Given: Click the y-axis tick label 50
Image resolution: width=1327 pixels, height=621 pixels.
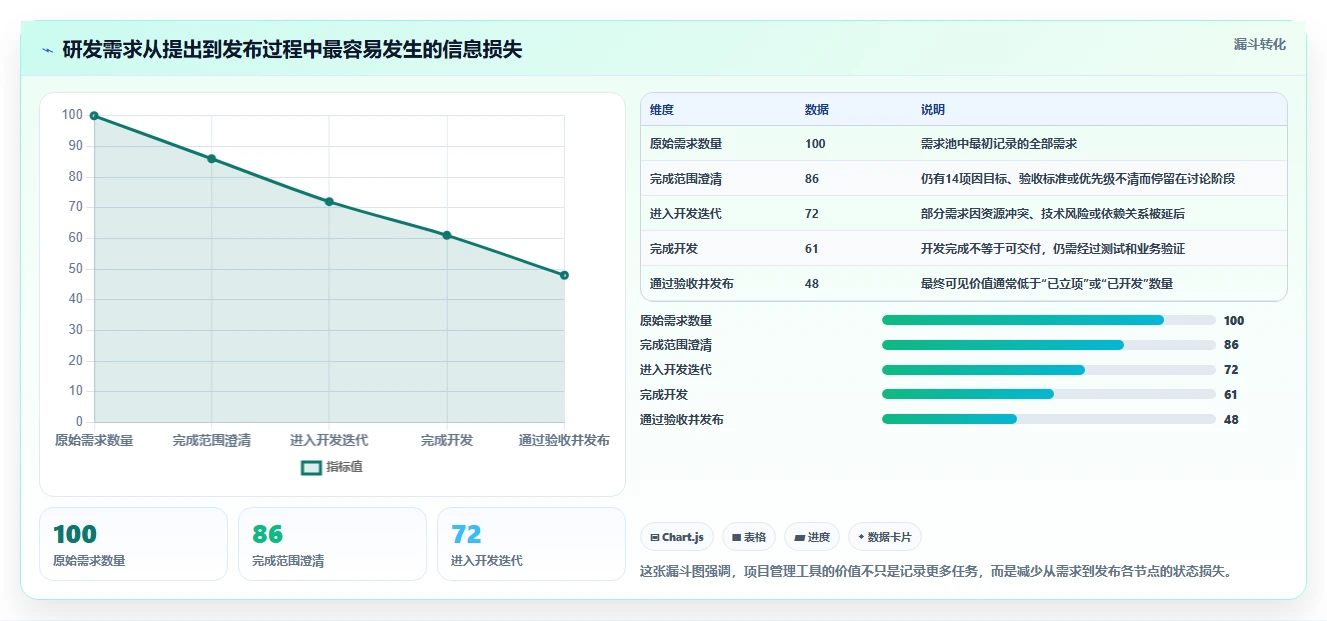Looking at the screenshot, I should pyautogui.click(x=75, y=269).
